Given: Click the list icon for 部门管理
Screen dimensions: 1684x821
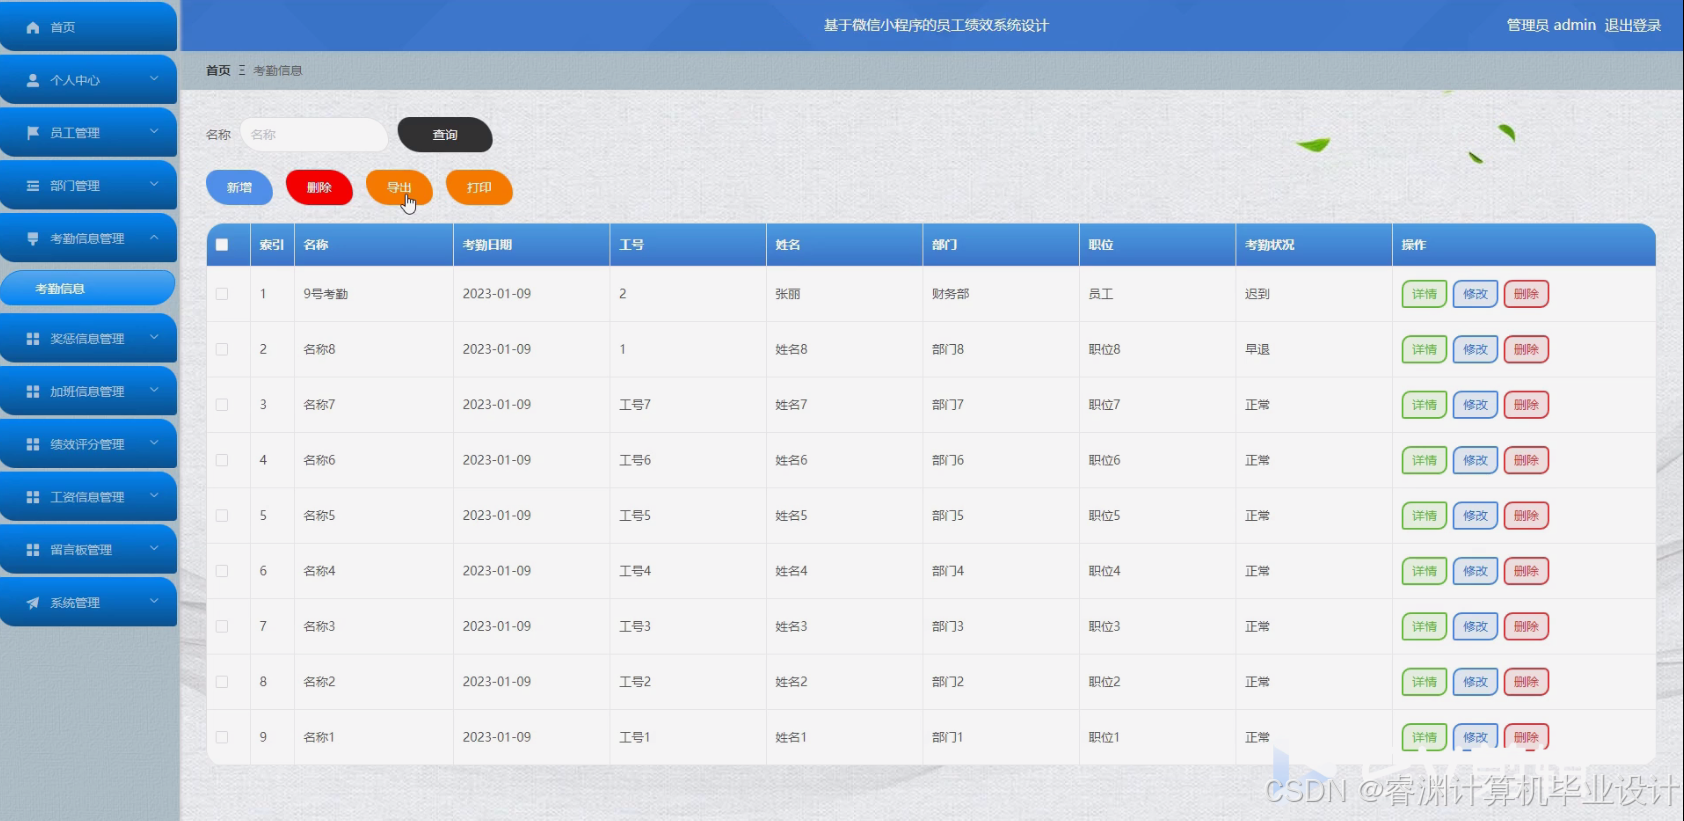Looking at the screenshot, I should (33, 186).
